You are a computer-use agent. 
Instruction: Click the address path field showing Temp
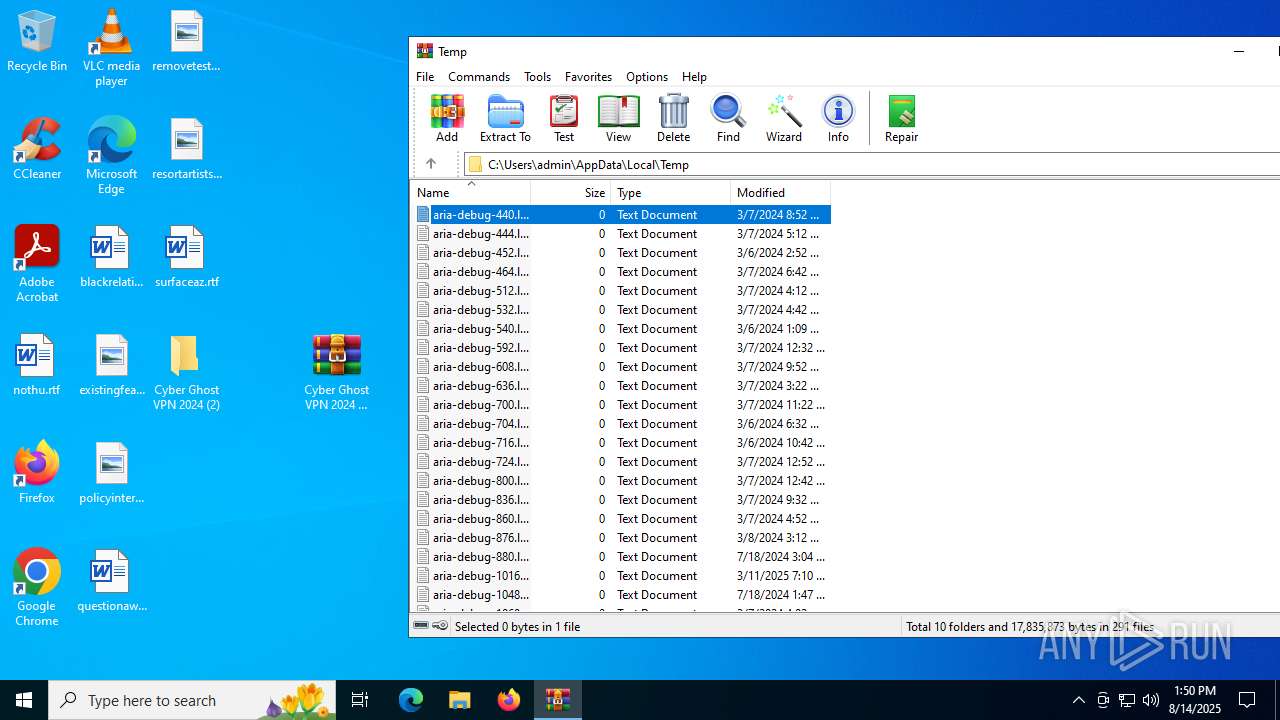pyautogui.click(x=870, y=164)
